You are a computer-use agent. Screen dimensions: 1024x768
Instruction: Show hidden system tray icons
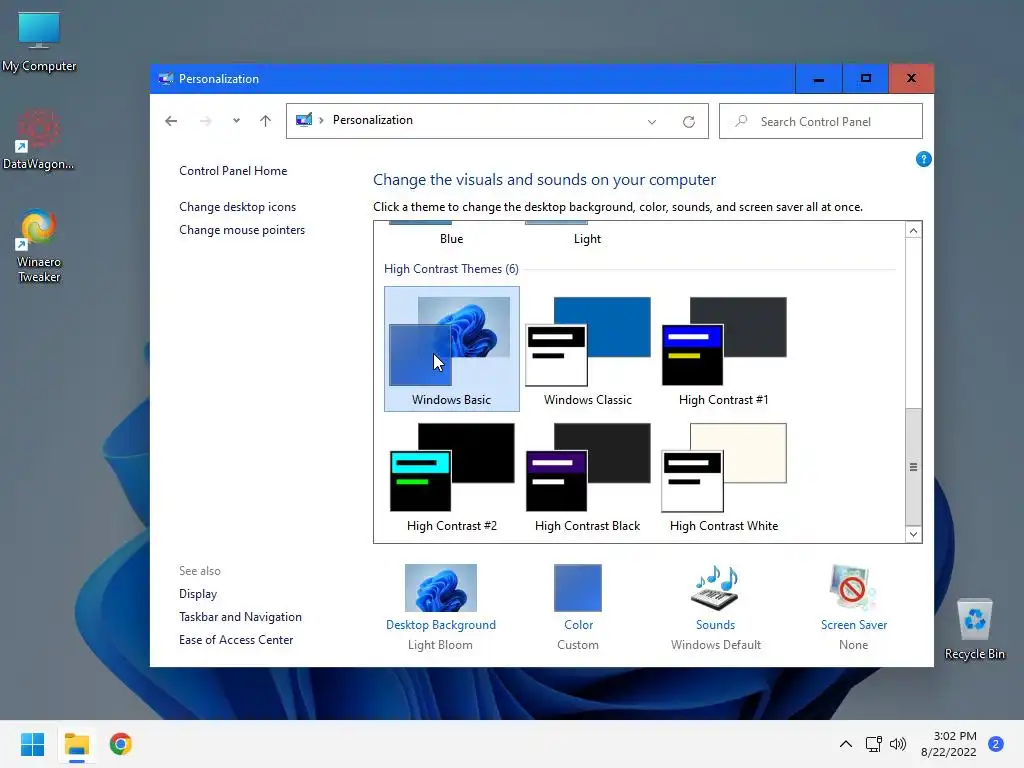point(846,744)
